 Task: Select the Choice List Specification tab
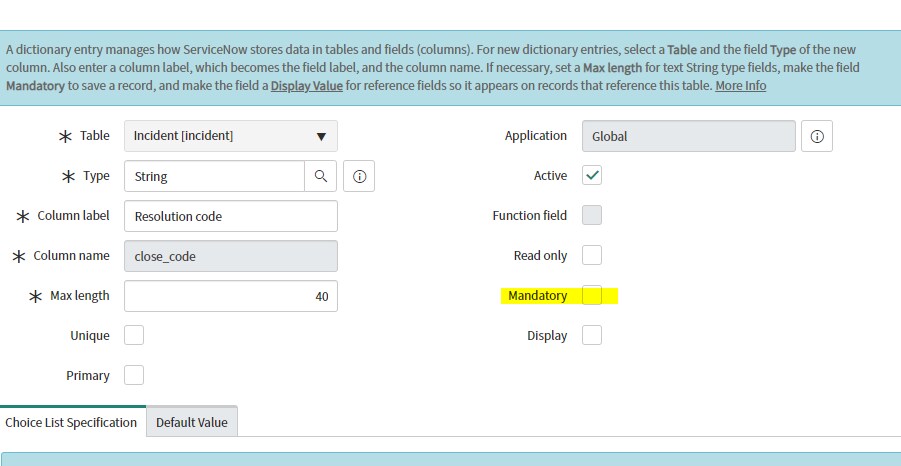tap(71, 422)
